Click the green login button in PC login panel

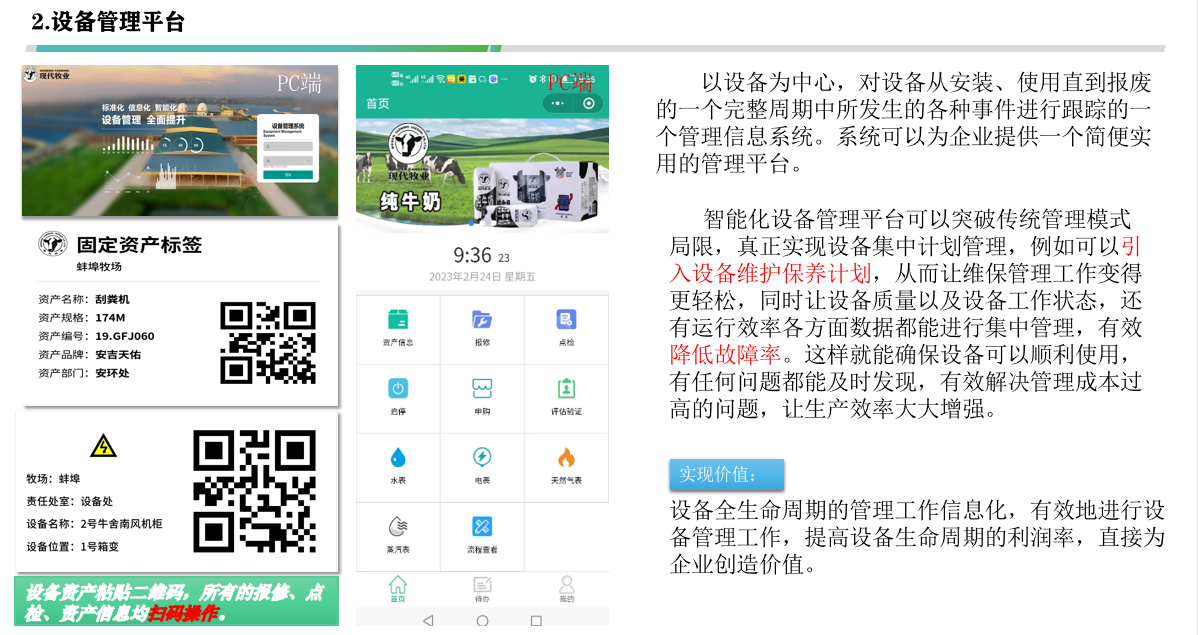point(288,175)
